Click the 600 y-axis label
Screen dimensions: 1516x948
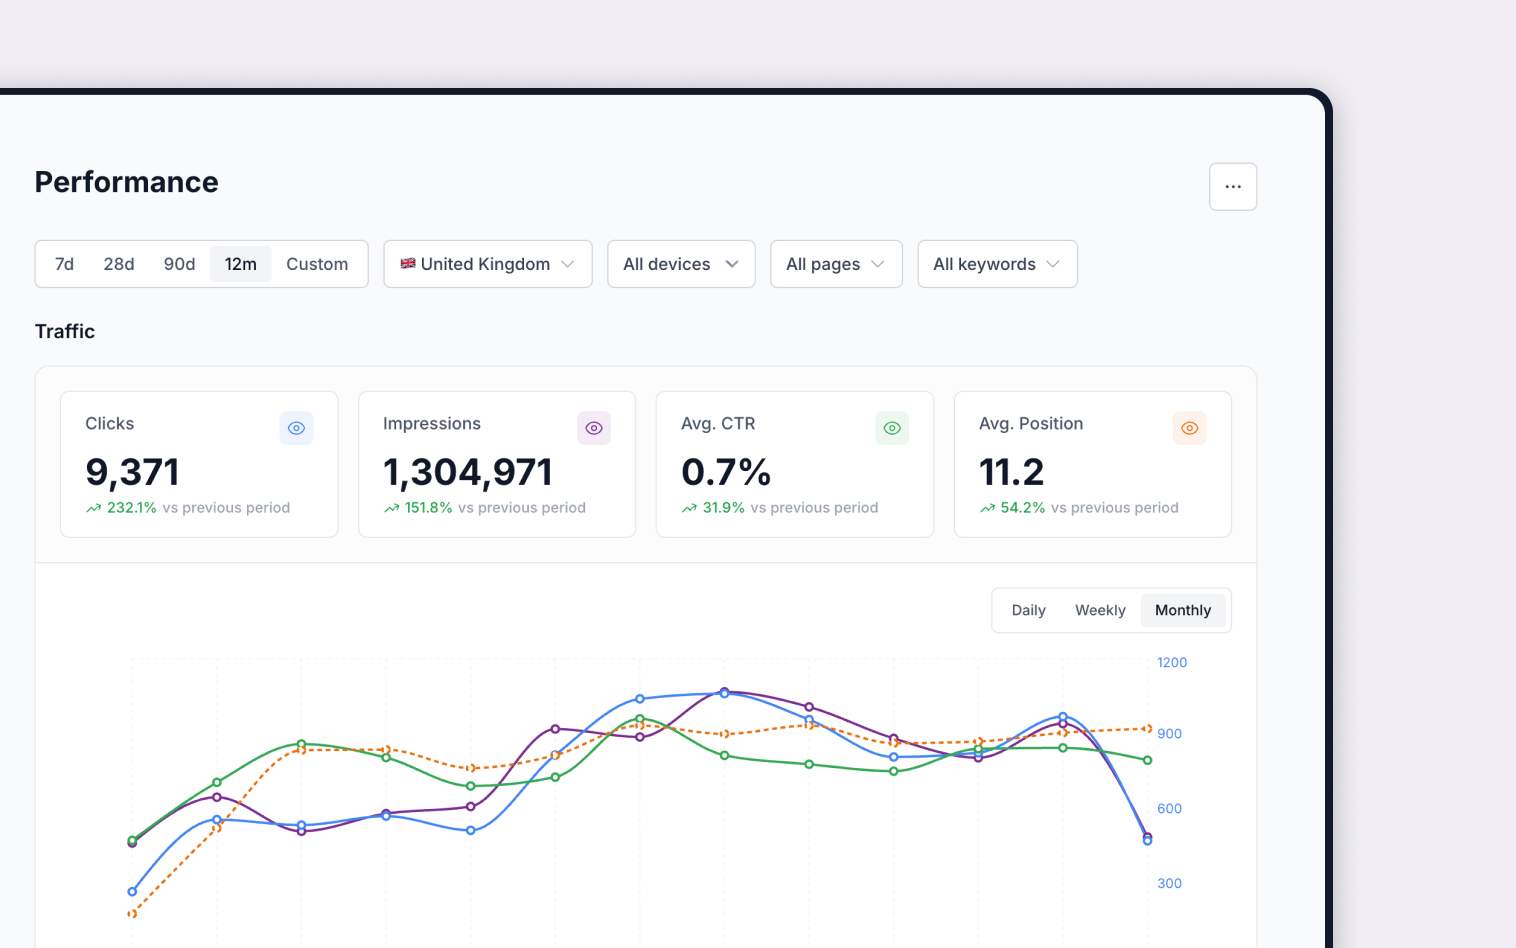[1169, 809]
